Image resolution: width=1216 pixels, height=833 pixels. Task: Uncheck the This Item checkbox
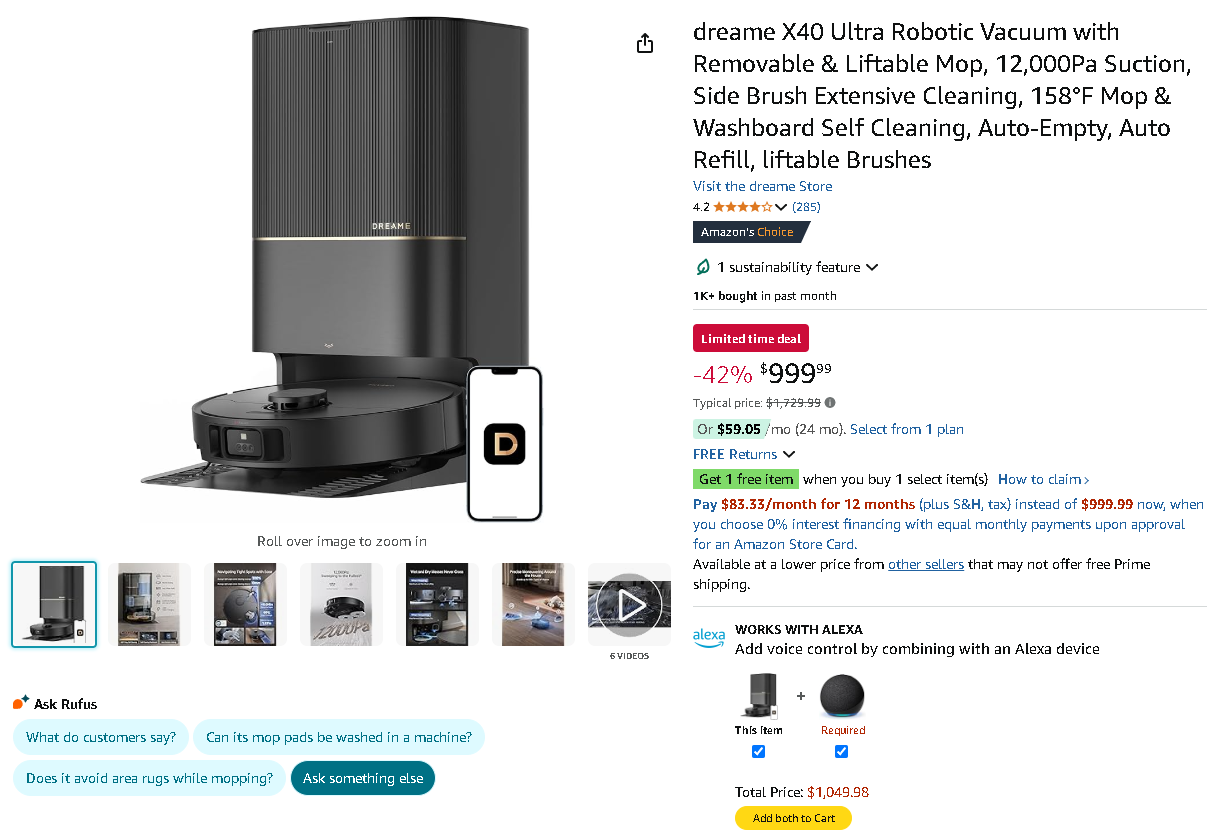[x=759, y=751]
